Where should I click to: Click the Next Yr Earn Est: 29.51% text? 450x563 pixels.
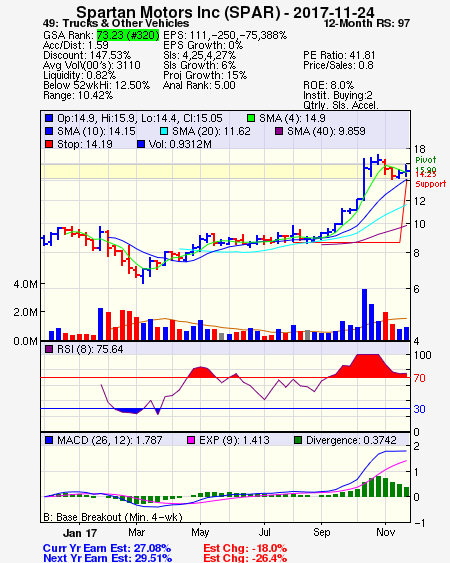point(107,558)
